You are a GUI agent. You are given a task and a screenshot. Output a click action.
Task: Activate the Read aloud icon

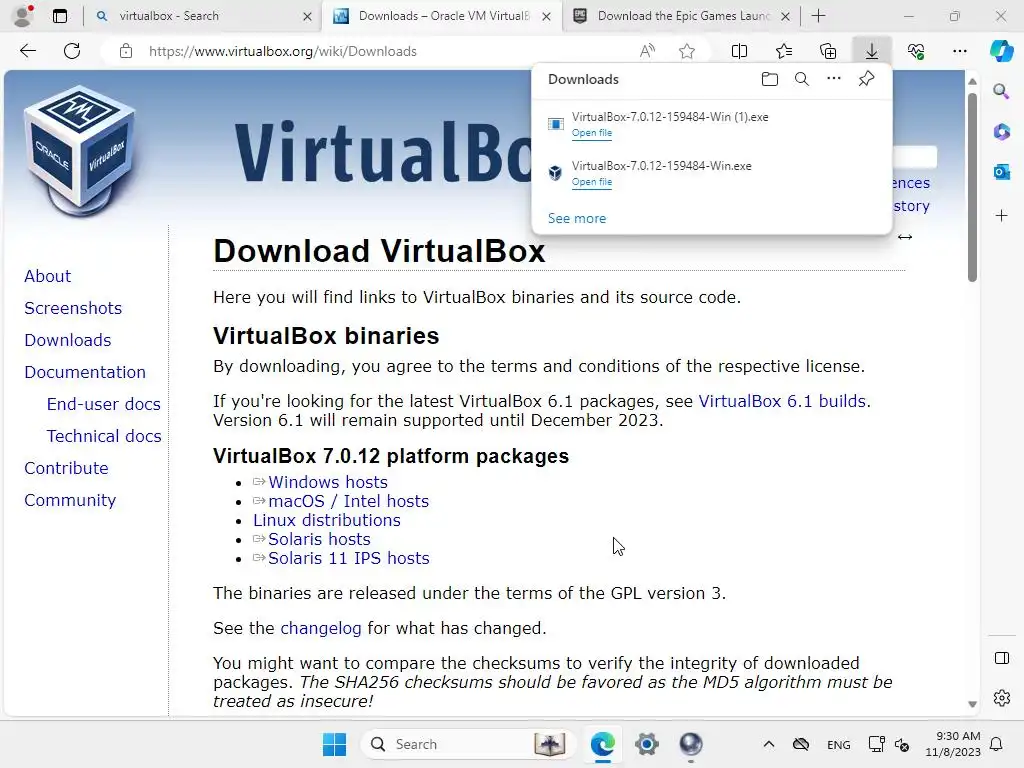(x=647, y=51)
